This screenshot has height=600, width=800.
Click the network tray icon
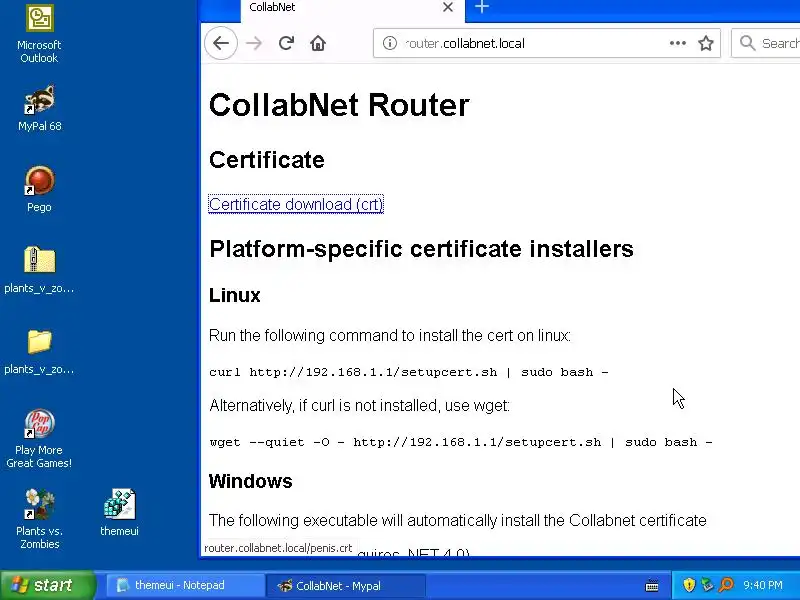coord(707,585)
